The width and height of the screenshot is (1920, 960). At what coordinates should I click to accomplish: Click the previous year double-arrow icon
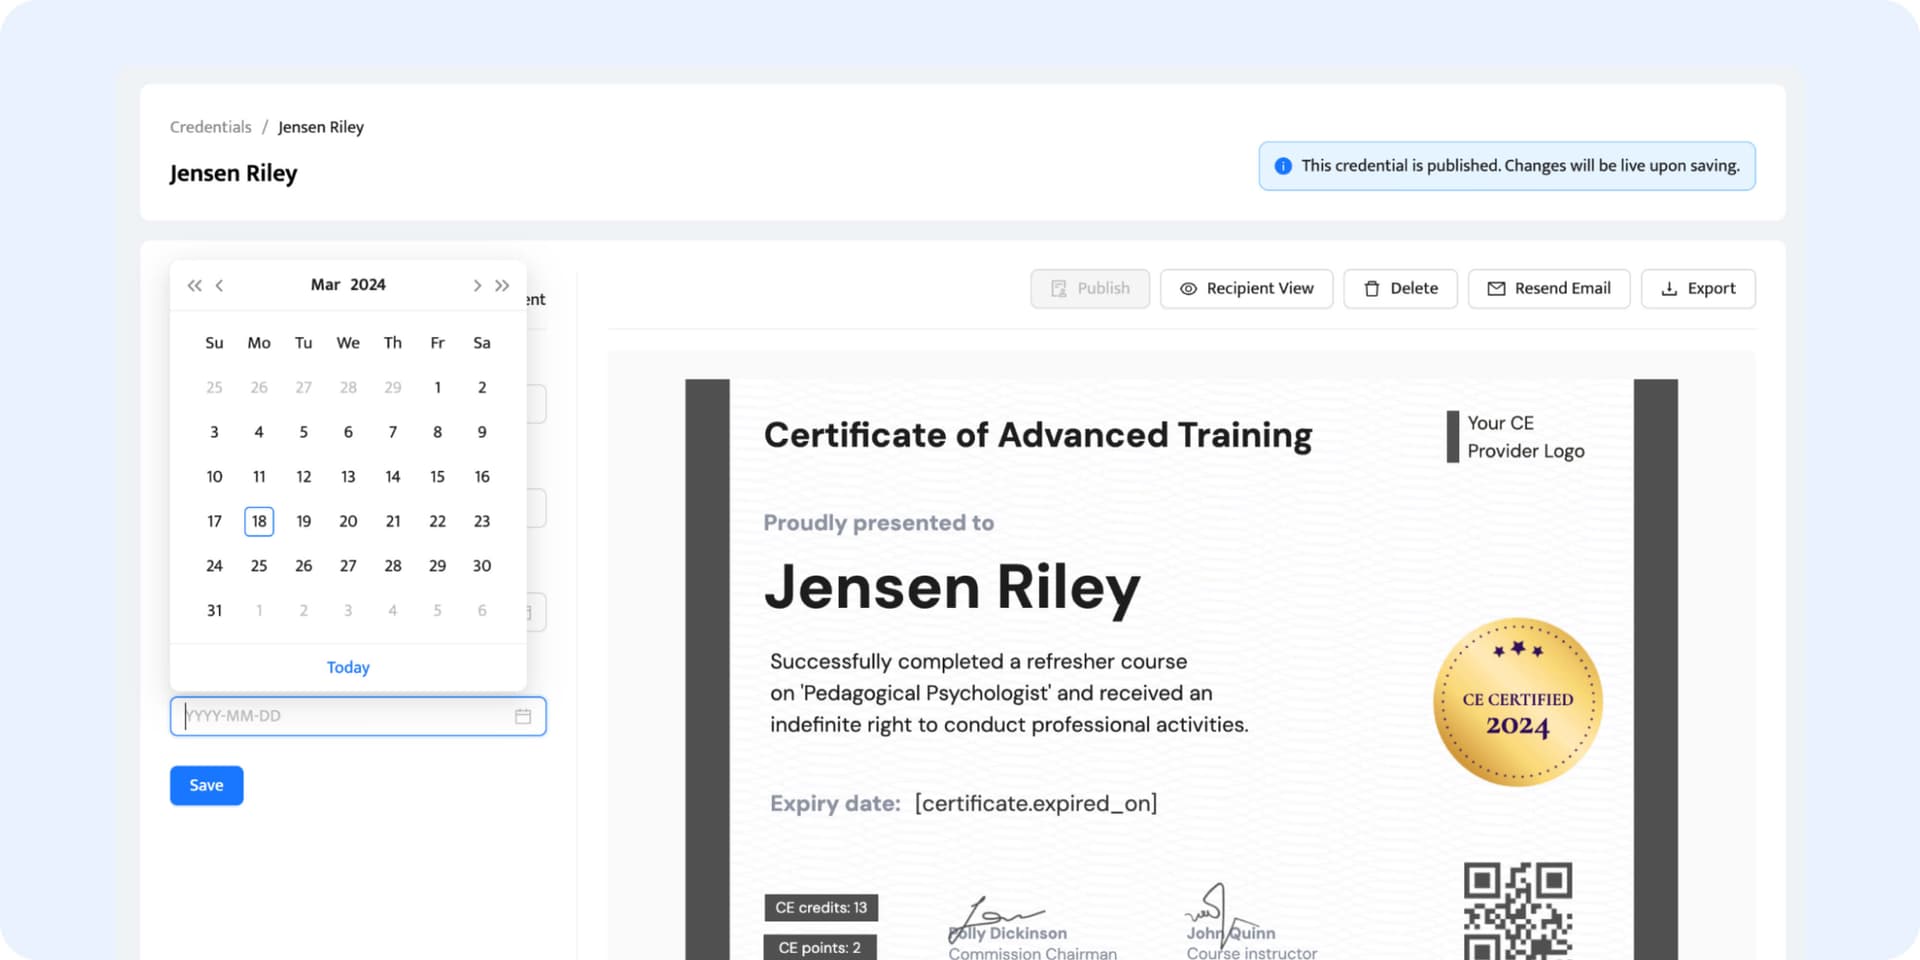pos(194,286)
